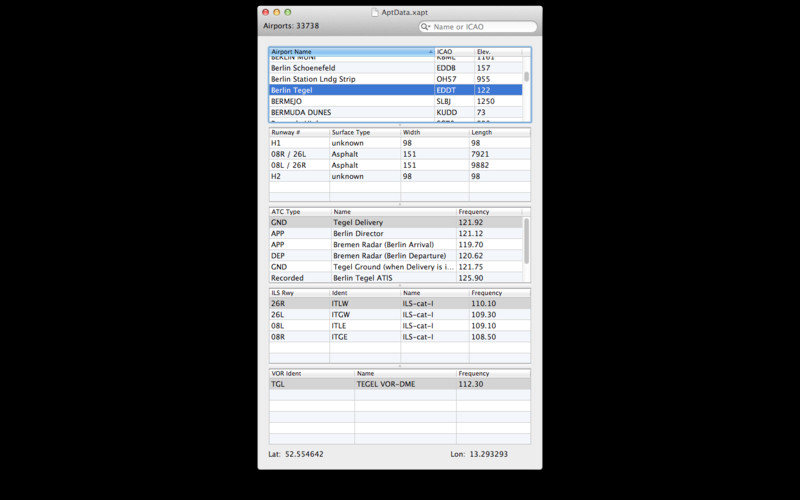Image resolution: width=800 pixels, height=500 pixels.
Task: Select Bremen Radar (Berlin Arrival) row
Action: 396,245
